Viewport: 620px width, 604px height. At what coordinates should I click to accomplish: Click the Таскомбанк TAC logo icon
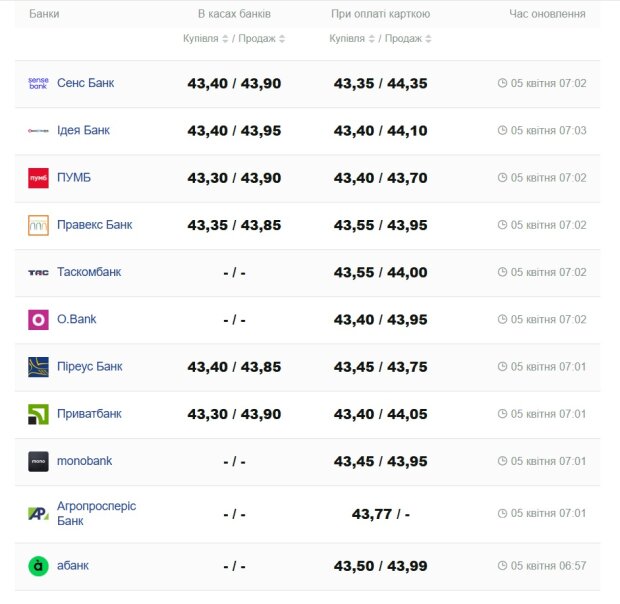(38, 272)
